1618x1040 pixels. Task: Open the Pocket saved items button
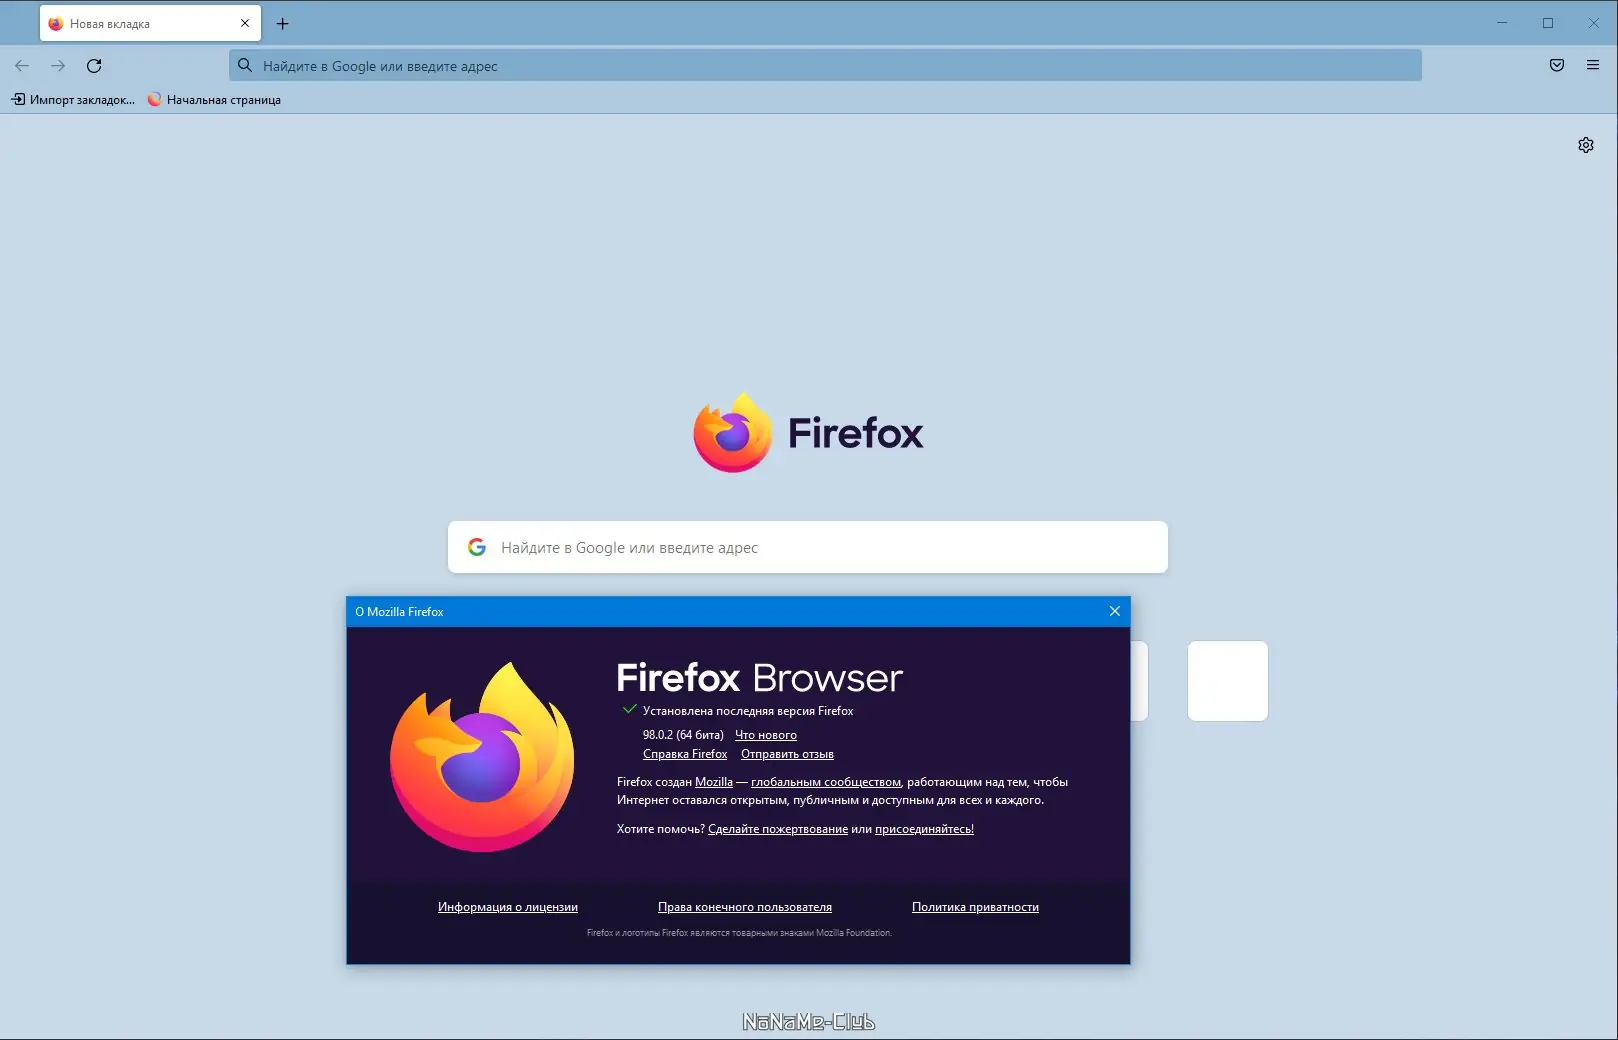coord(1557,66)
